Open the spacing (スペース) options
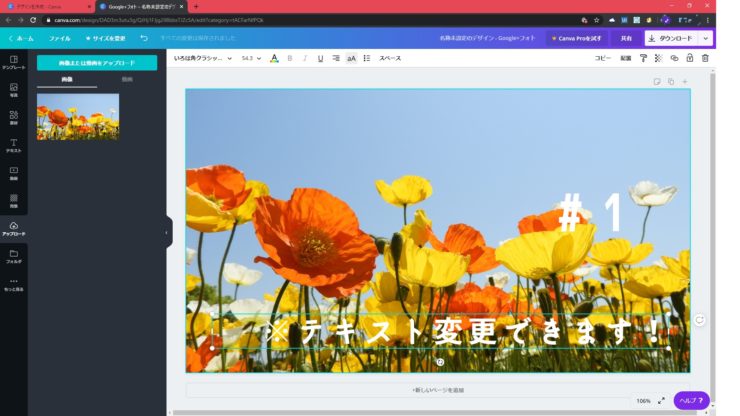This screenshot has width=740, height=416. (390, 58)
